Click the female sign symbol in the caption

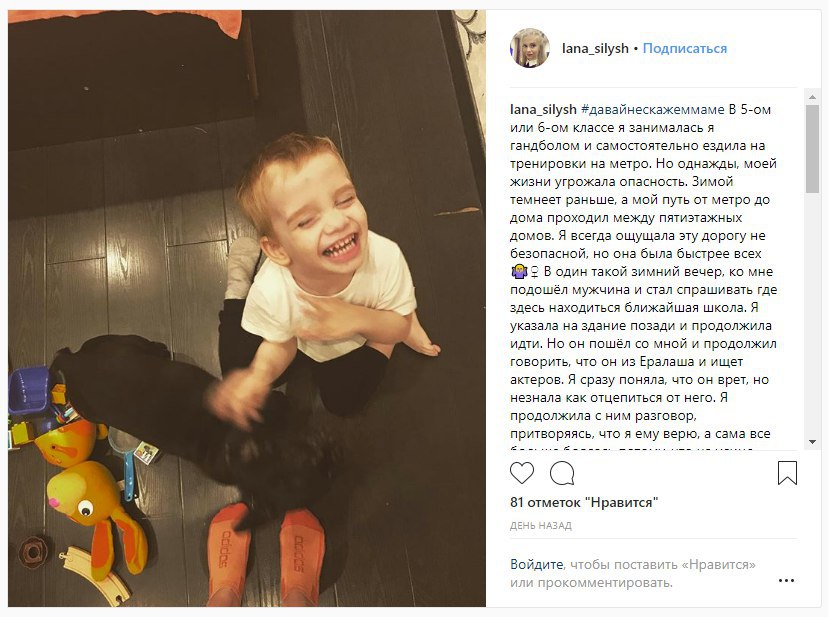click(534, 272)
